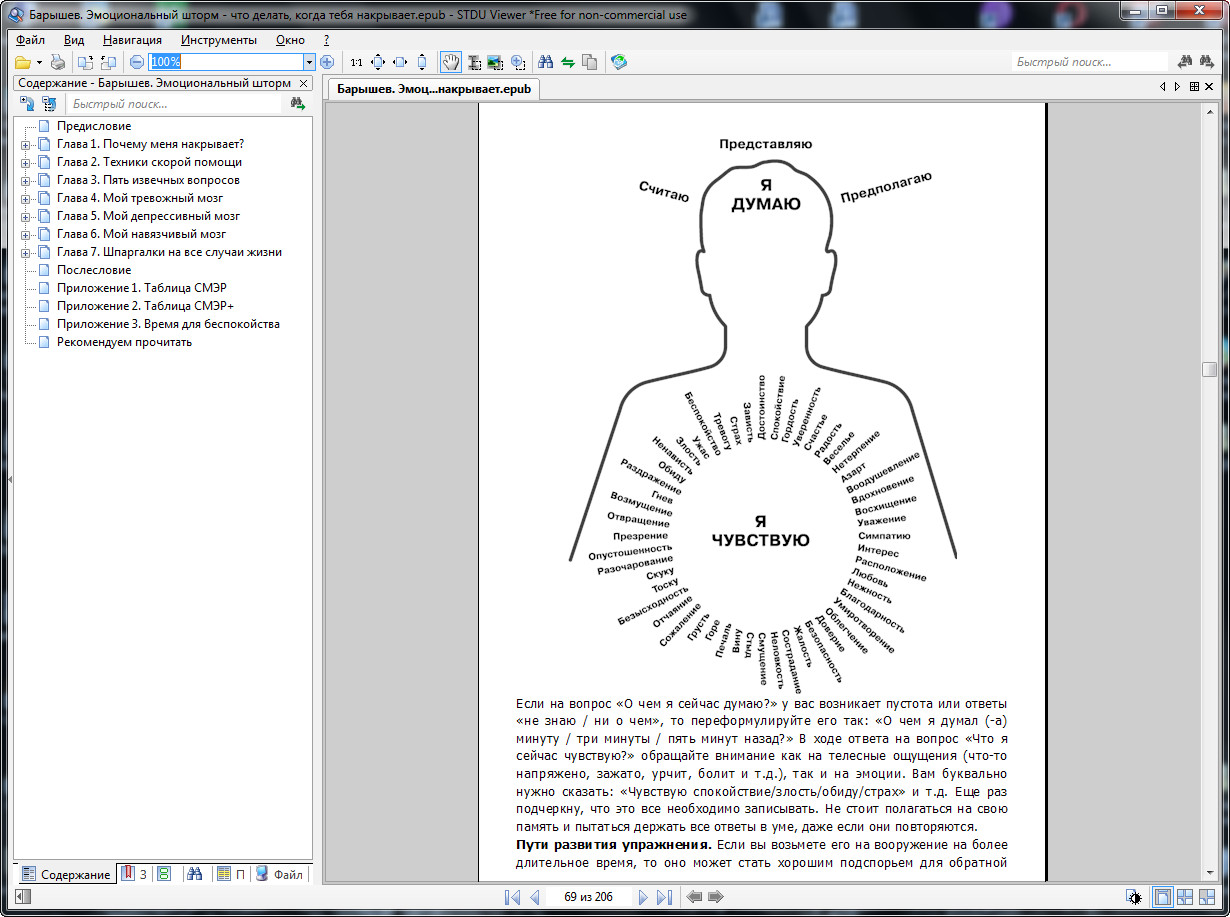Open the 'Инструменты' menu
The height and width of the screenshot is (917, 1230).
point(219,40)
